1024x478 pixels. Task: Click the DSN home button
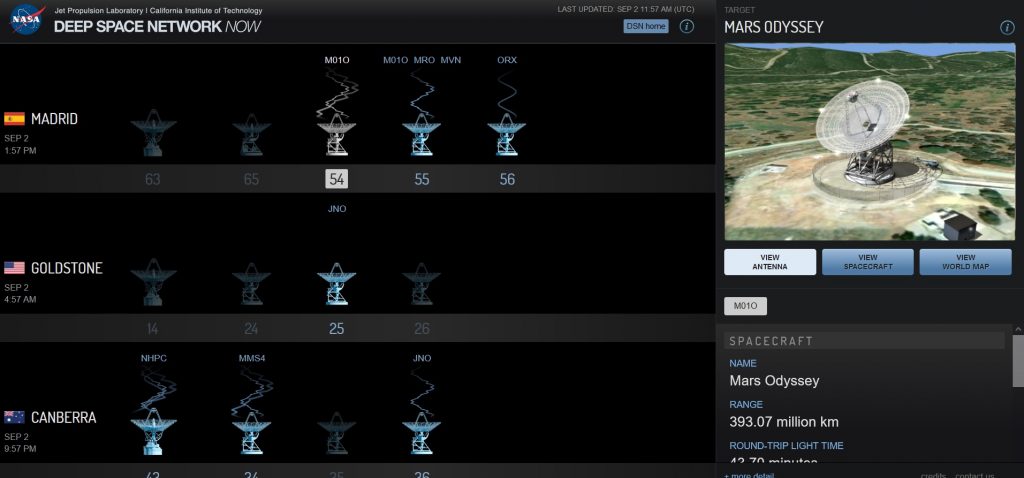tap(646, 26)
